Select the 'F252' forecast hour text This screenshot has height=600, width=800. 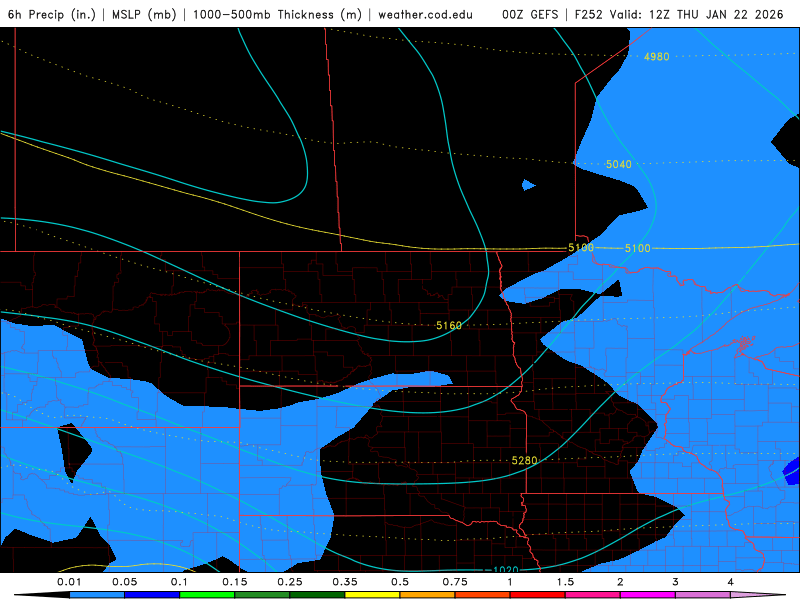(590, 14)
